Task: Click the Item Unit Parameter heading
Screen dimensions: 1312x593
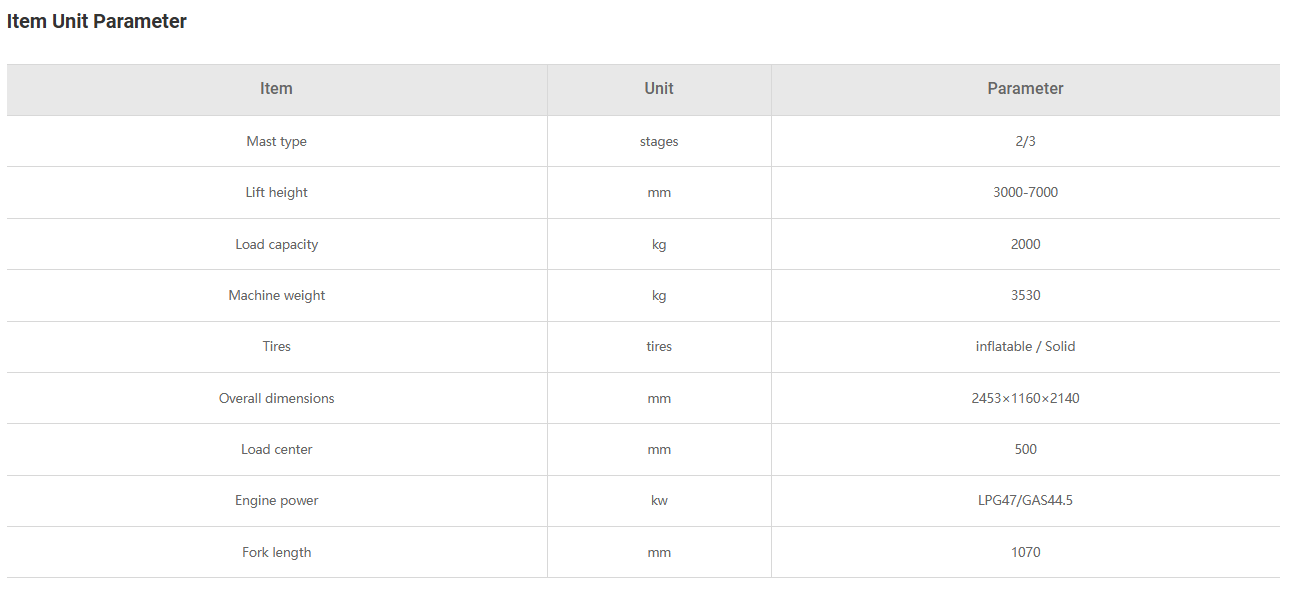Action: pyautogui.click(x=97, y=21)
